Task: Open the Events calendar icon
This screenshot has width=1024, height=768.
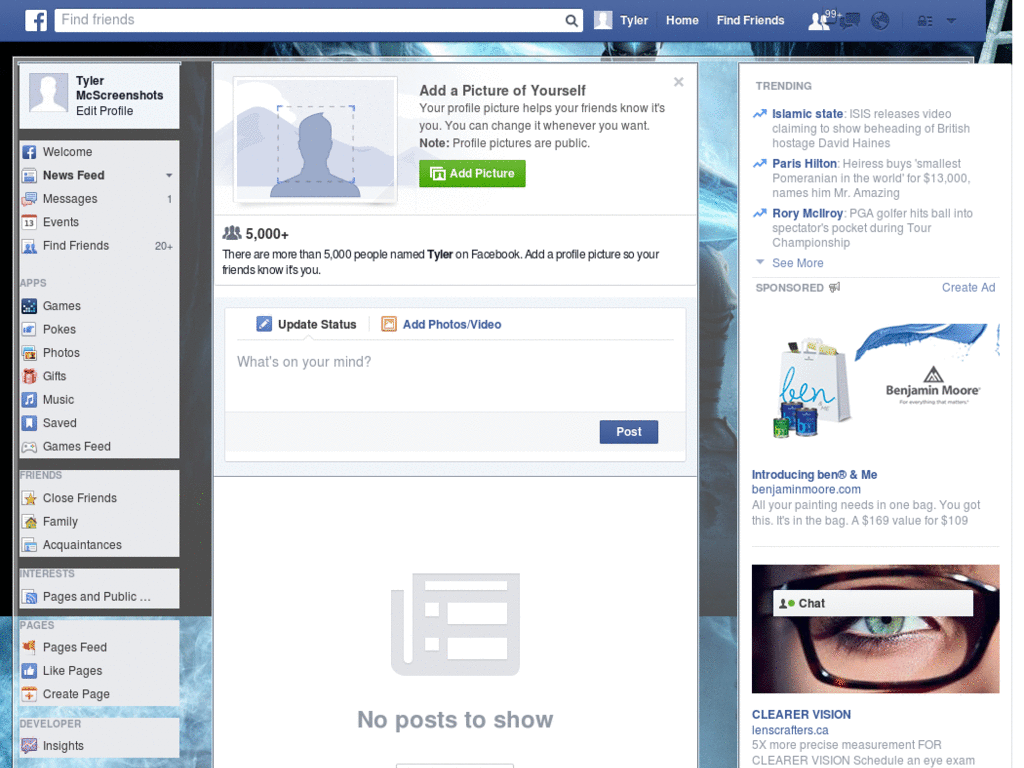Action: [29, 223]
